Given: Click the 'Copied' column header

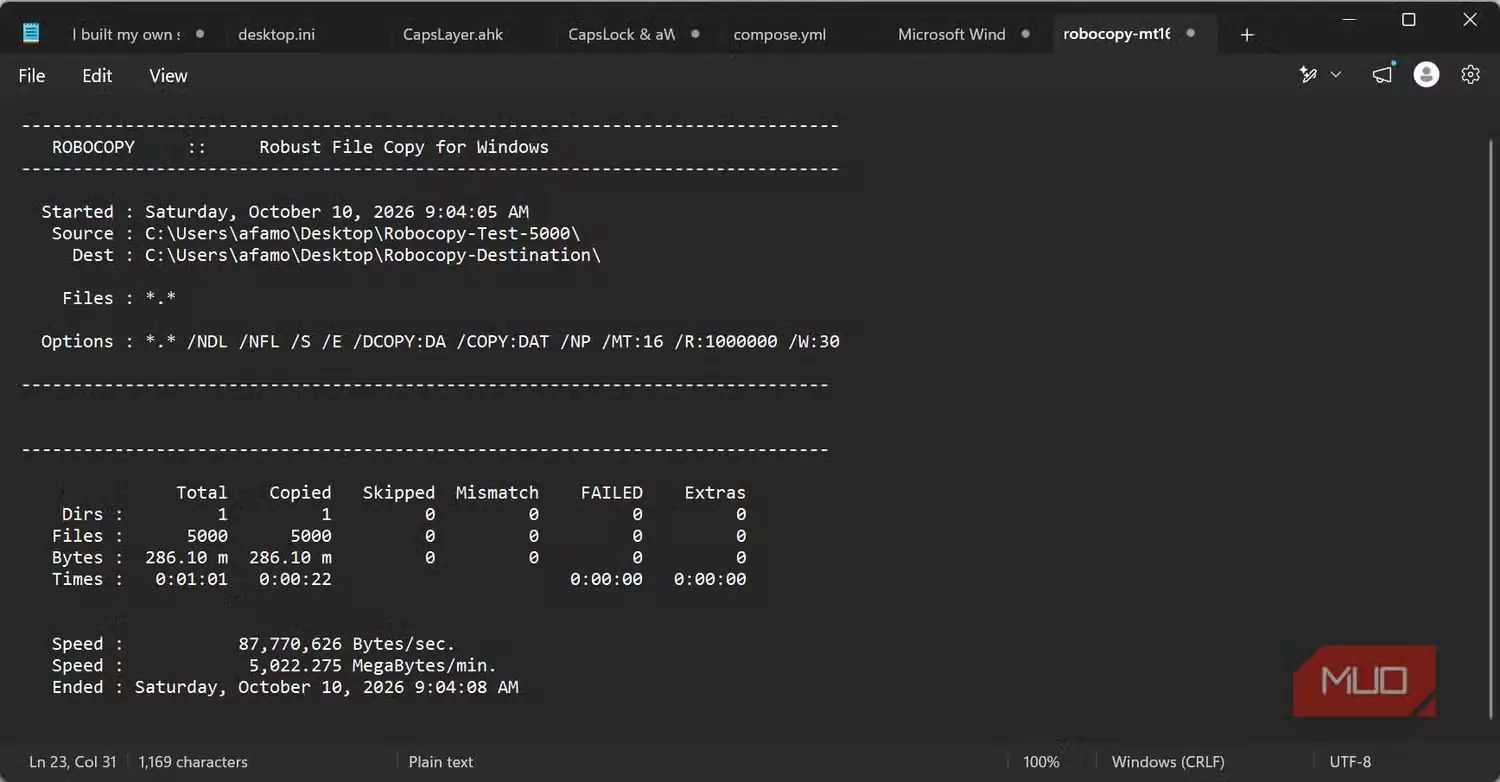Looking at the screenshot, I should click(x=300, y=493).
